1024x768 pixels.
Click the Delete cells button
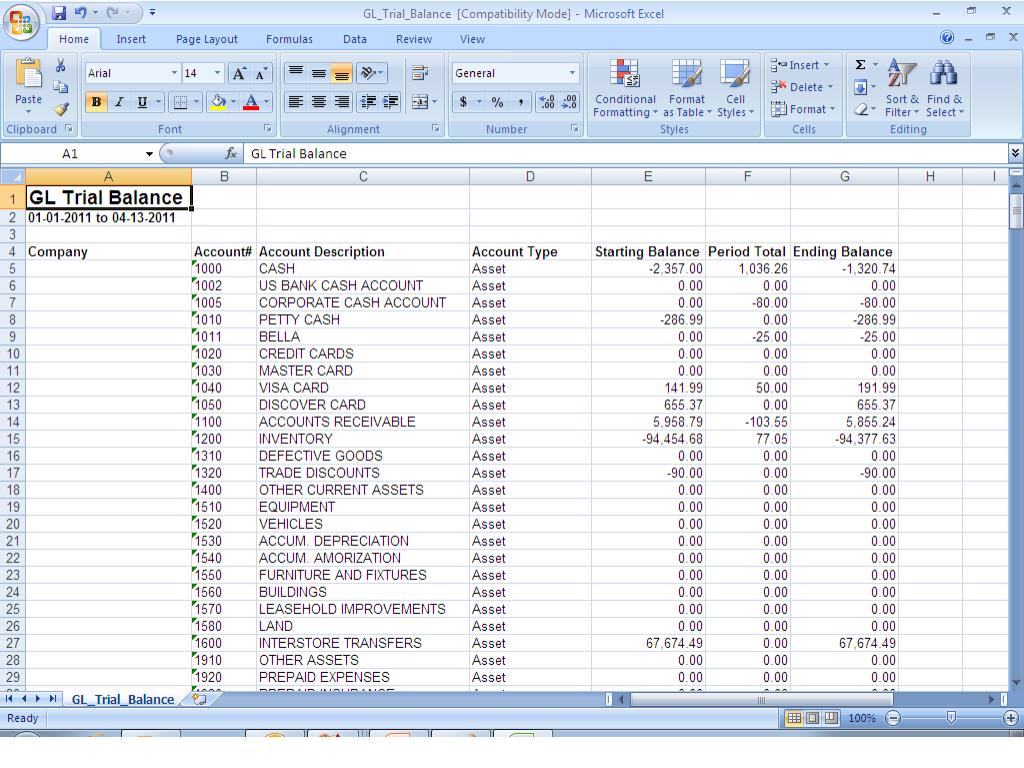pos(802,87)
